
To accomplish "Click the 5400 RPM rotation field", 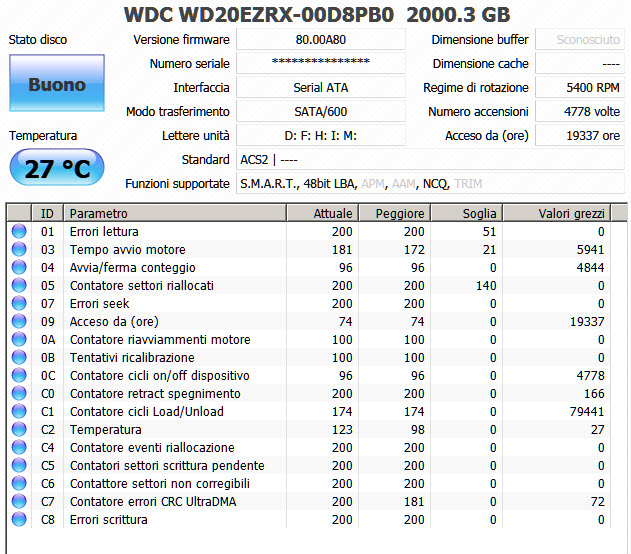I will point(580,87).
